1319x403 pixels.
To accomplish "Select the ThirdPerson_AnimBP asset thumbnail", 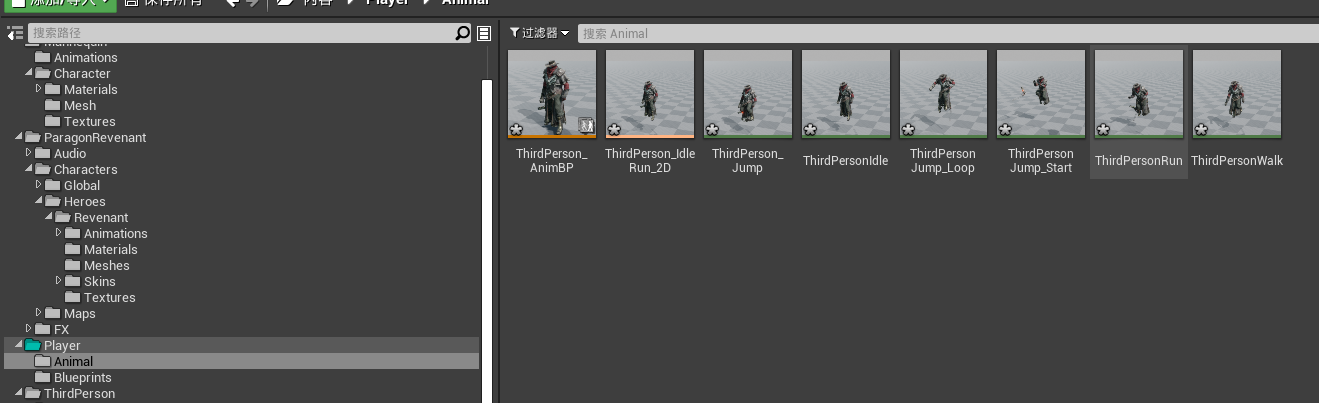I will (552, 94).
